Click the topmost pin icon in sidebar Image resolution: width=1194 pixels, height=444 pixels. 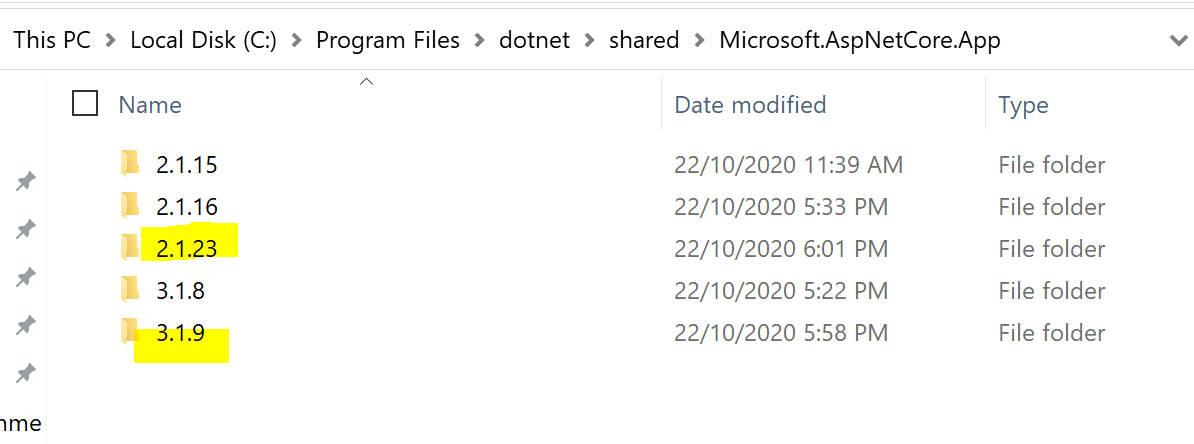point(26,181)
